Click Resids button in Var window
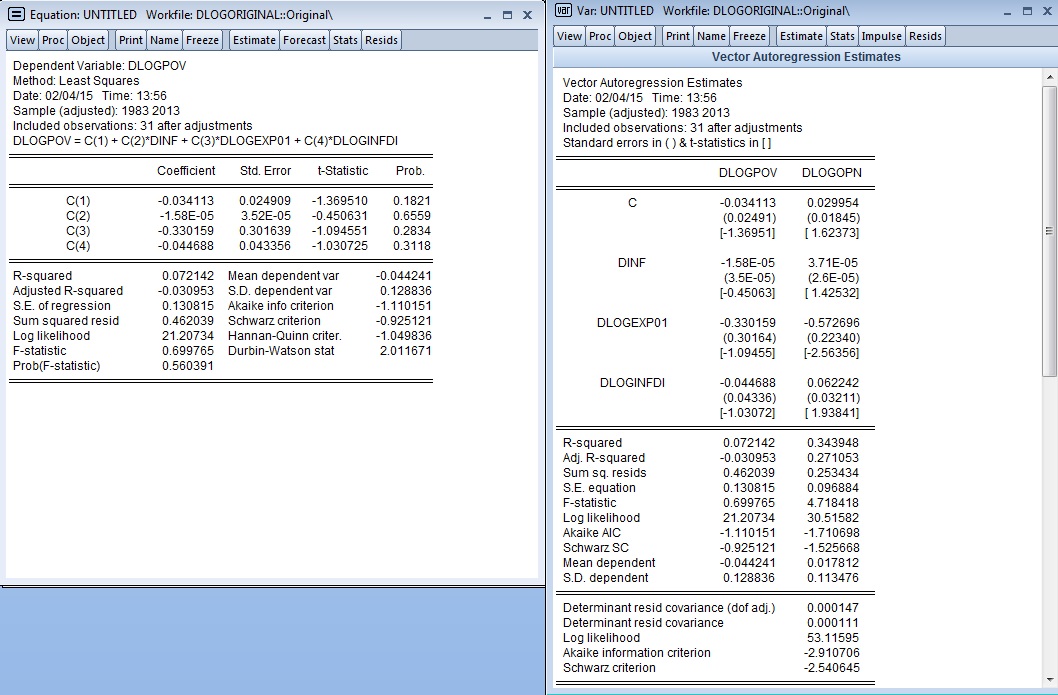This screenshot has width=1058, height=695. point(925,36)
